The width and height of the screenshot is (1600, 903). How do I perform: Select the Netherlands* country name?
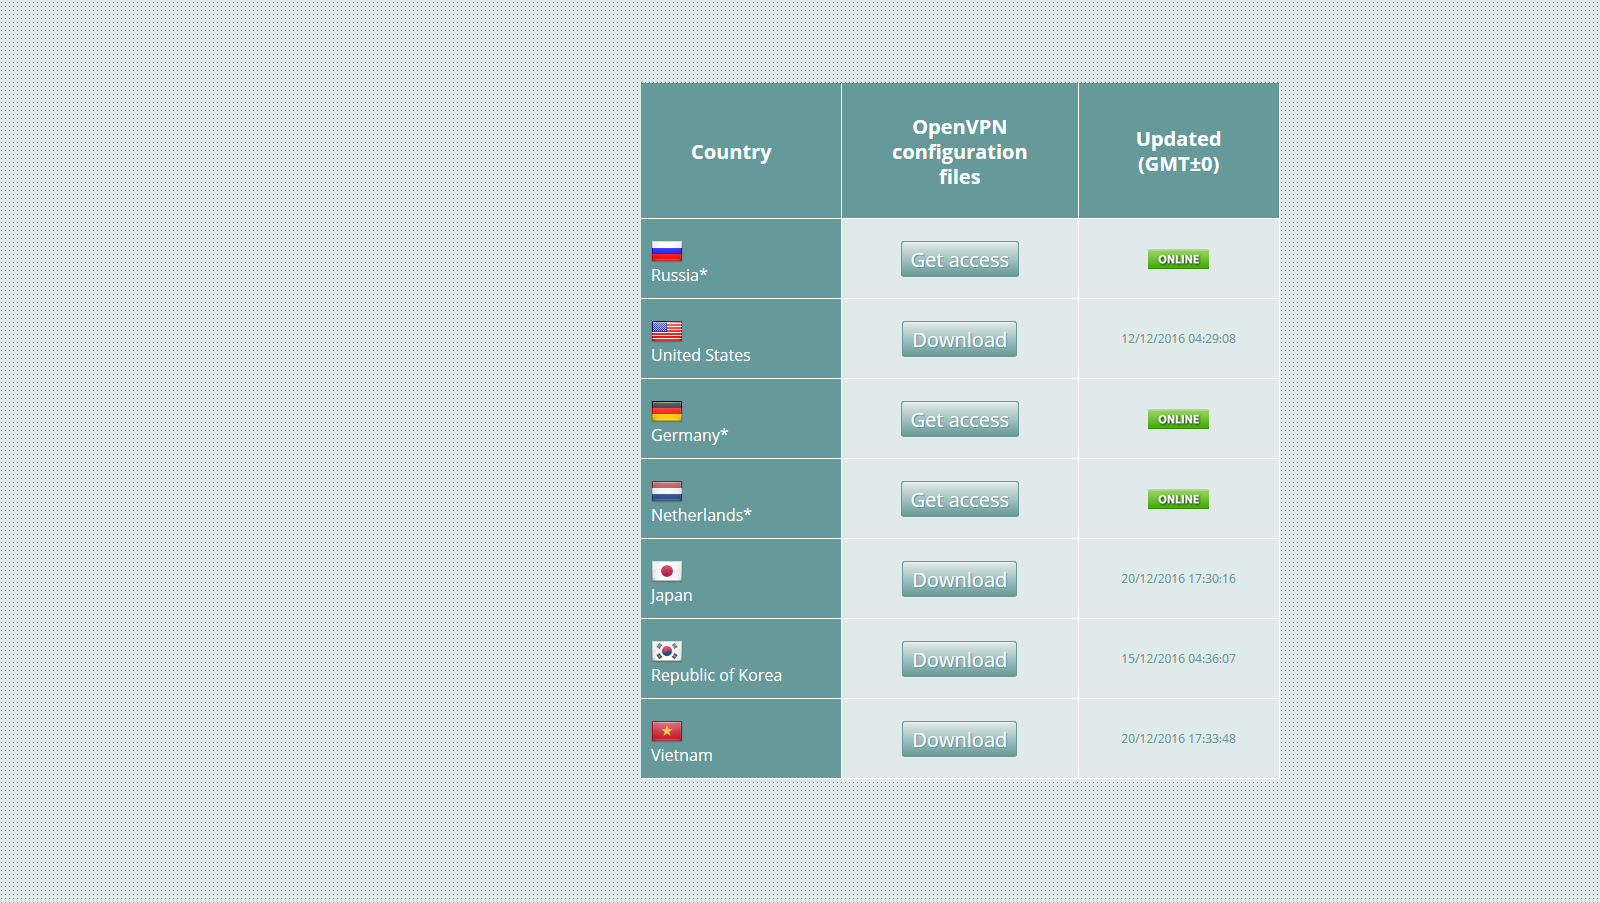coord(701,515)
